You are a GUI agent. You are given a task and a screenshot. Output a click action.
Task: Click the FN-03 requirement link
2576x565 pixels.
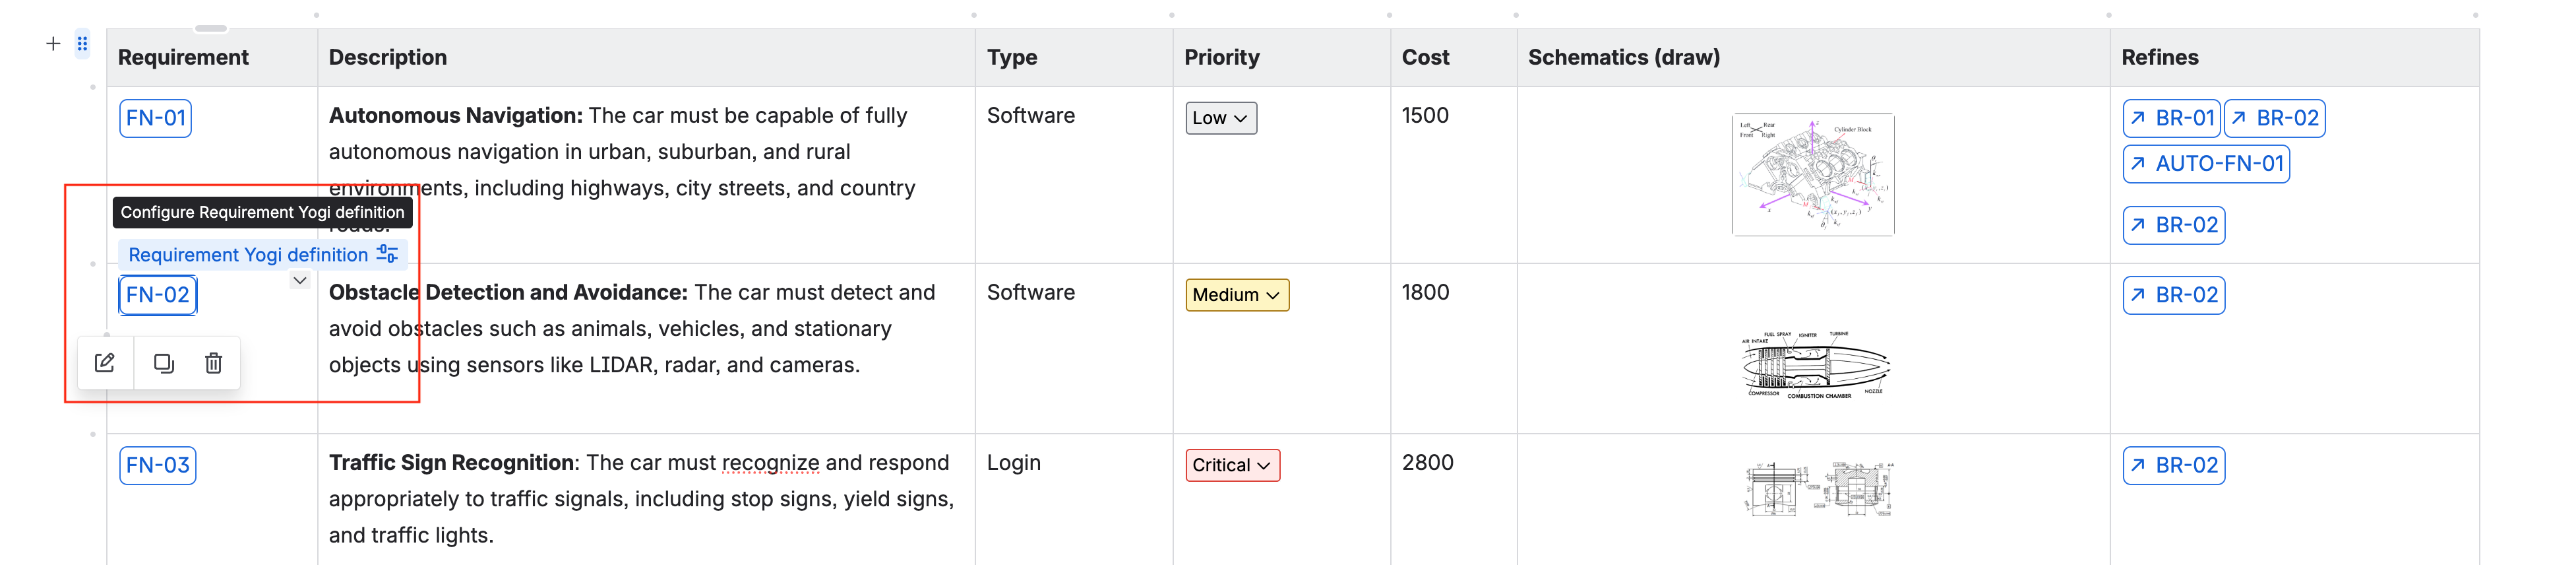[157, 465]
